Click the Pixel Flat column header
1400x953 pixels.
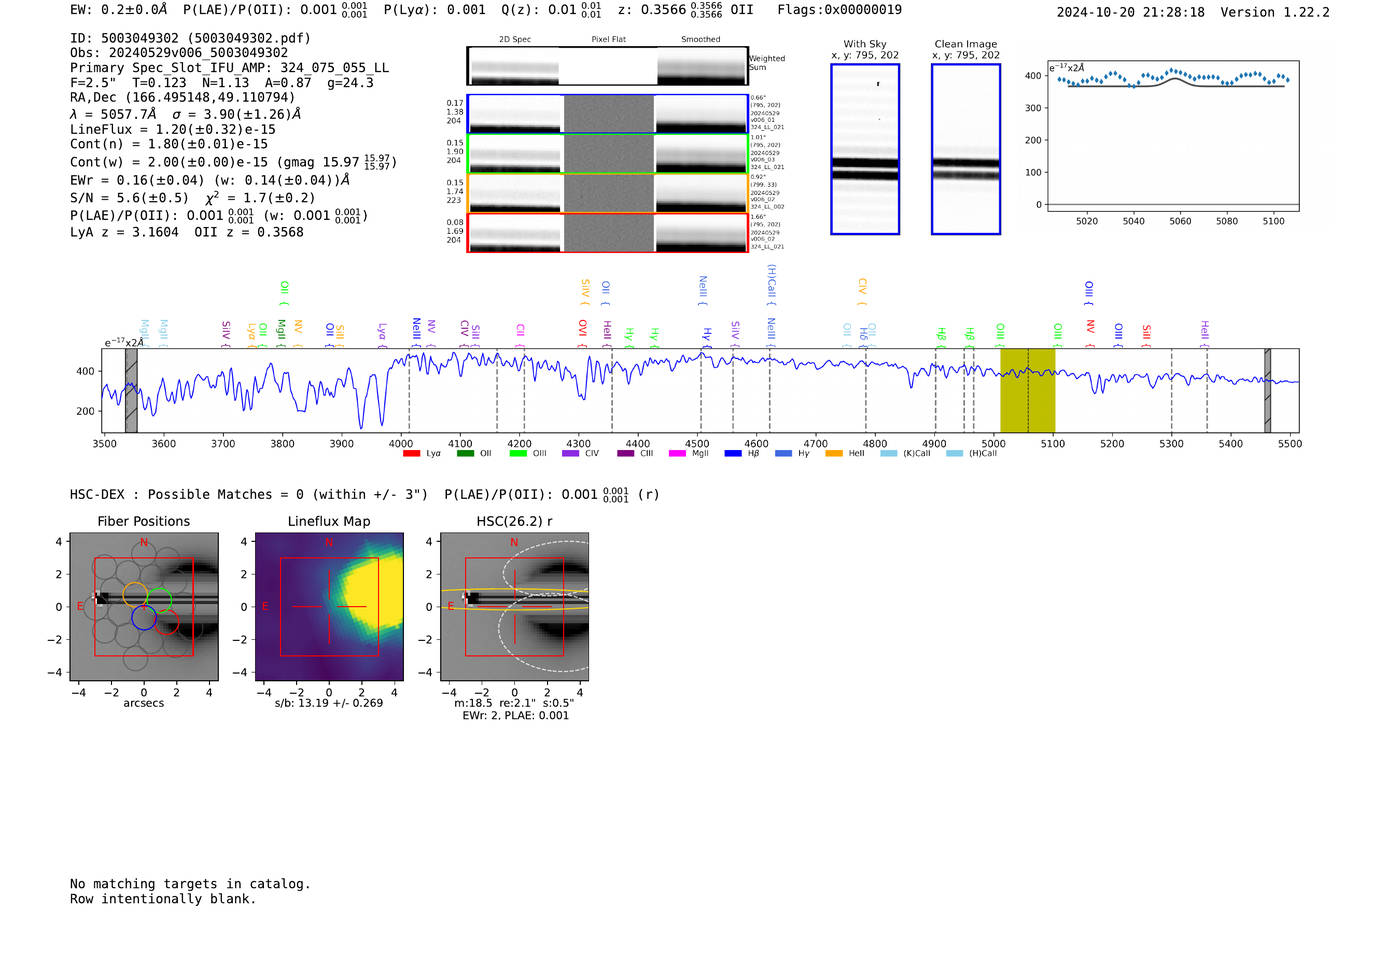(x=609, y=39)
